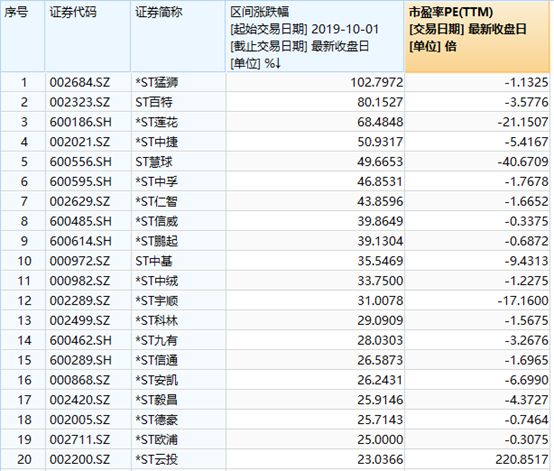This screenshot has width=554, height=471.
Task: Click stock code 600186.SH
Action: [81, 122]
